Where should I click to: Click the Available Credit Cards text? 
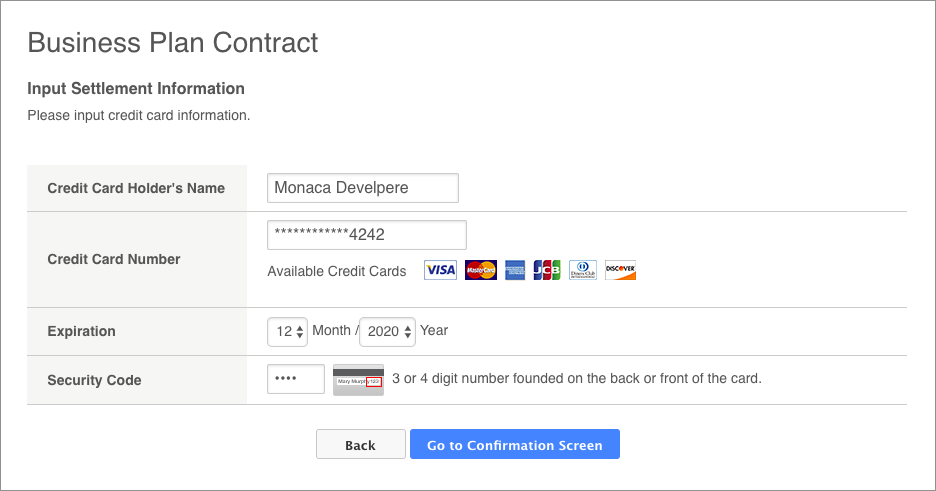coord(337,271)
